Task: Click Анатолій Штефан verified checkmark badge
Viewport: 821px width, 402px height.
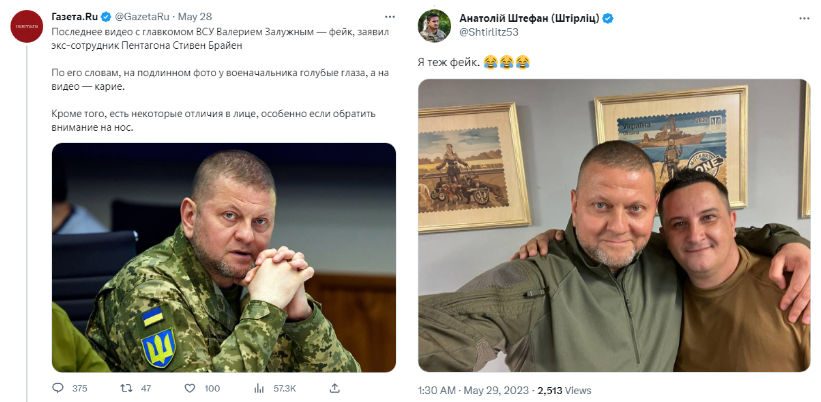Action: coord(608,18)
